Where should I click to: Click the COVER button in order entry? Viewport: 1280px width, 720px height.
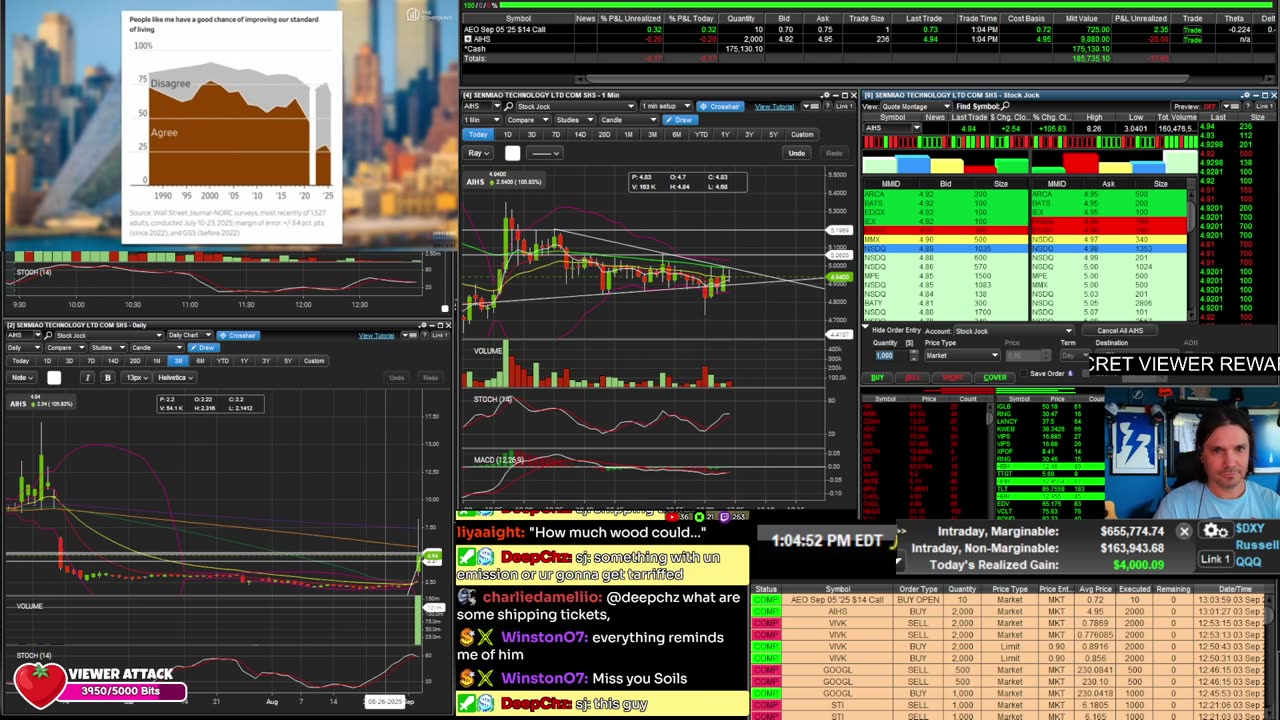point(994,377)
